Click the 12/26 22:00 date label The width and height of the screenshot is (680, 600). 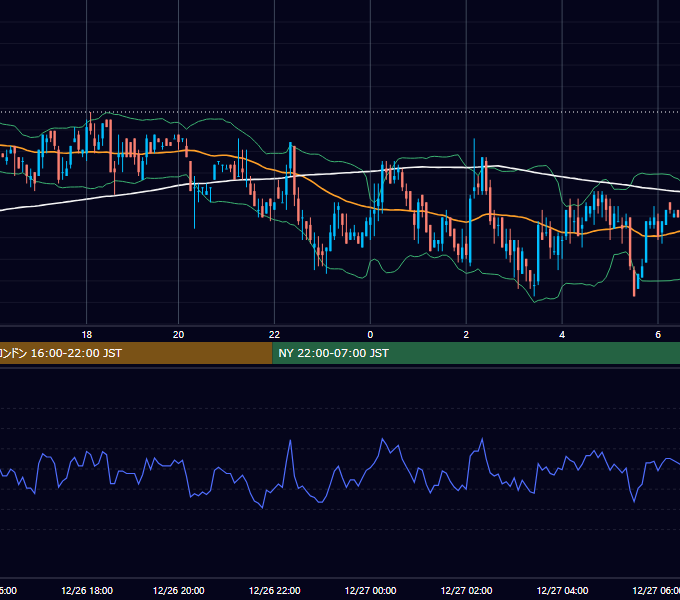pos(274,590)
